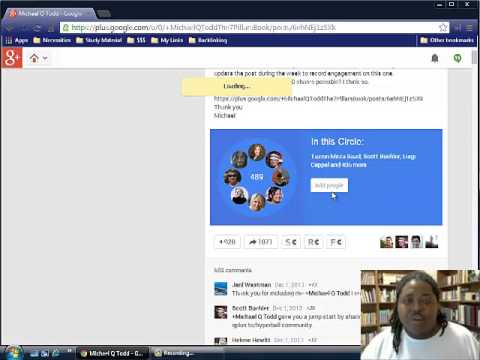This screenshot has height=360, width=480.
Task: Open the third plus-oner avatar thumbnail
Action: click(417, 242)
